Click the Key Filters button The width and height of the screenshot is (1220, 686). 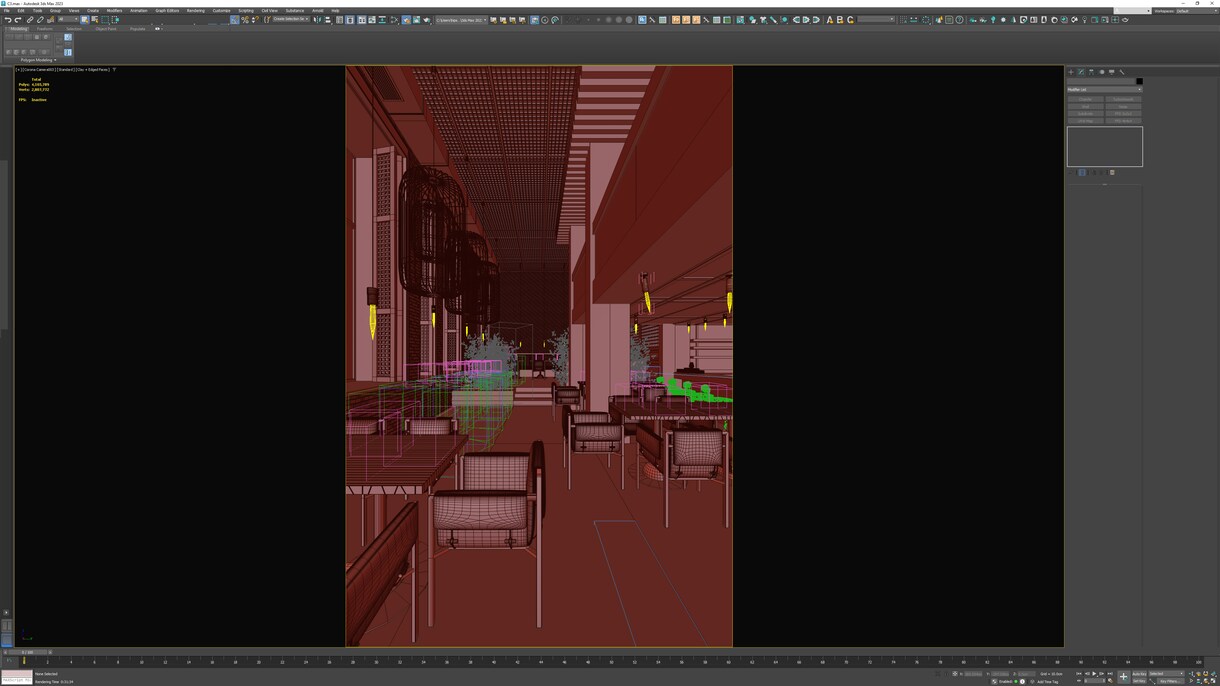pyautogui.click(x=1171, y=681)
